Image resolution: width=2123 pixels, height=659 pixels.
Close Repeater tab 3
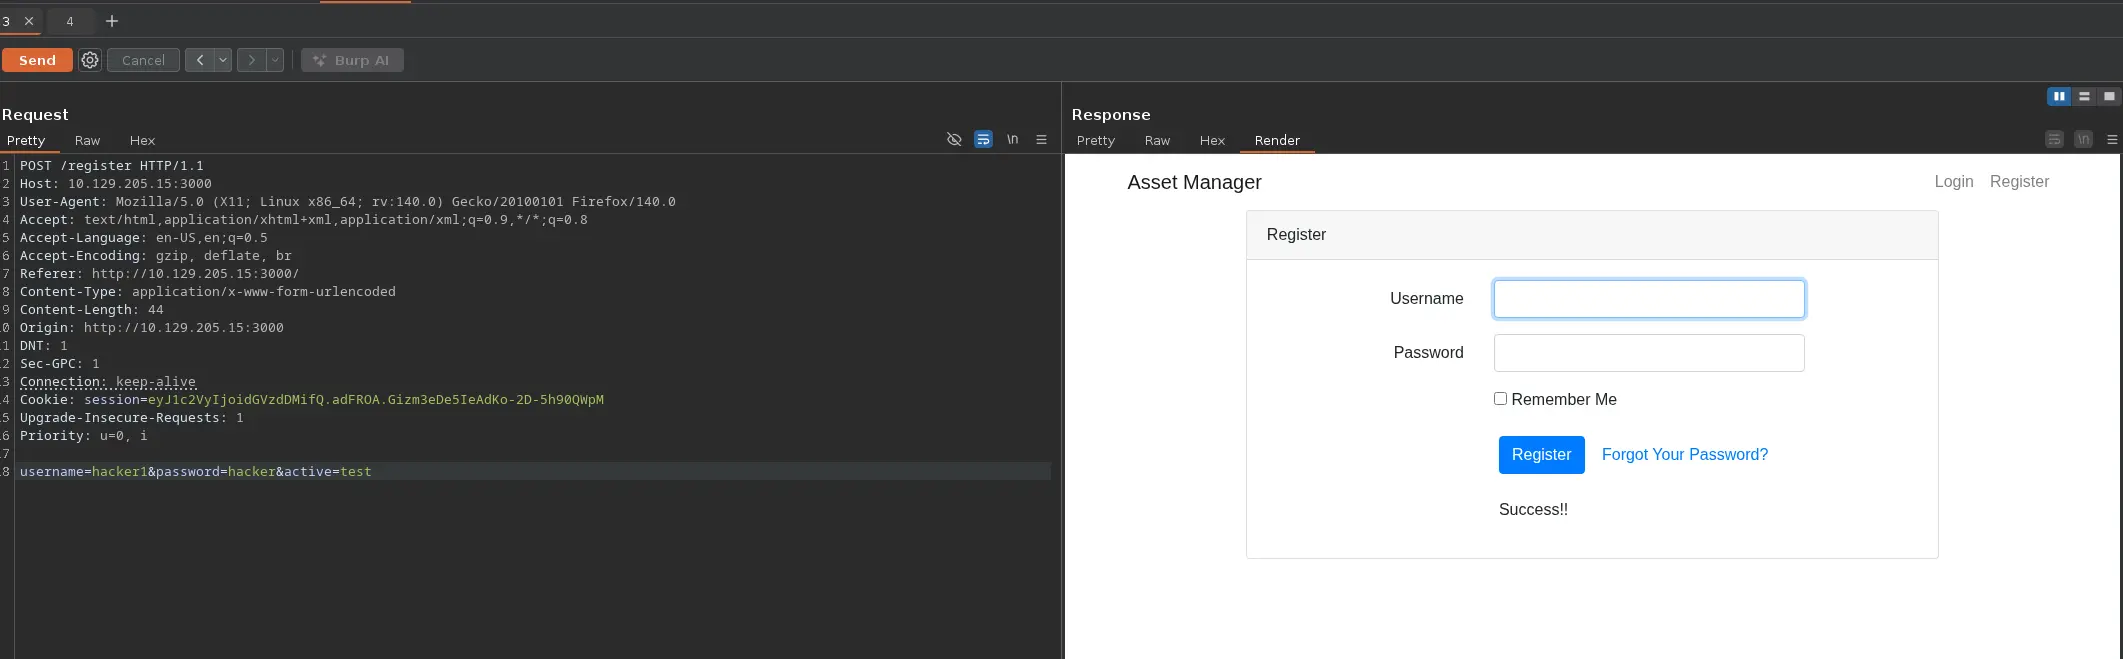click(29, 21)
